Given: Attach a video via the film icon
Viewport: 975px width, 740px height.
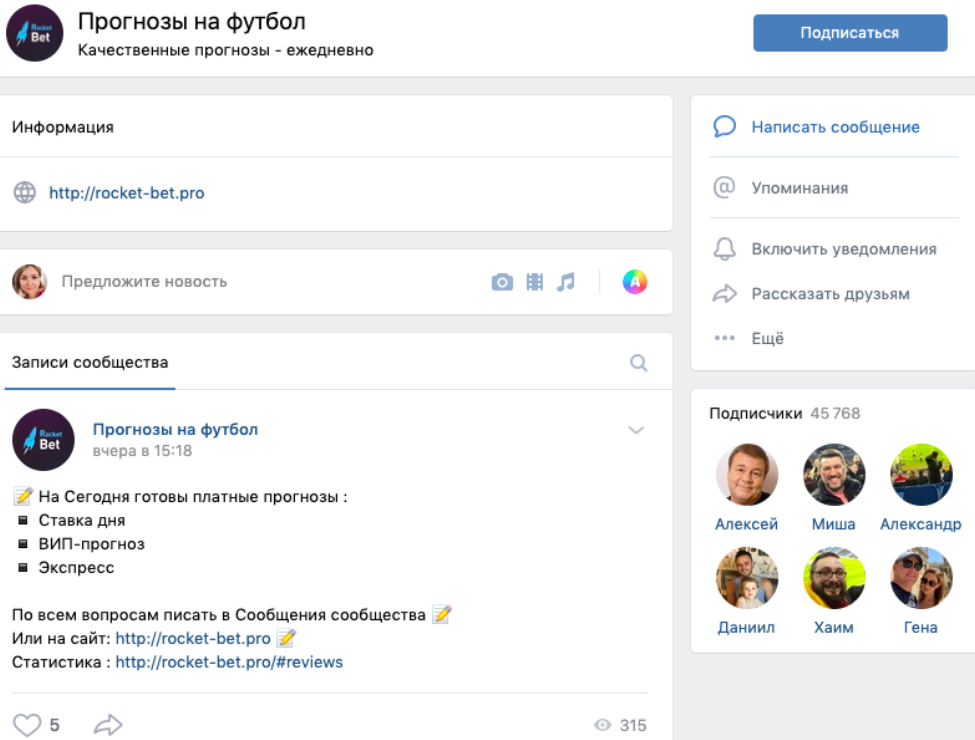Looking at the screenshot, I should click(x=535, y=282).
